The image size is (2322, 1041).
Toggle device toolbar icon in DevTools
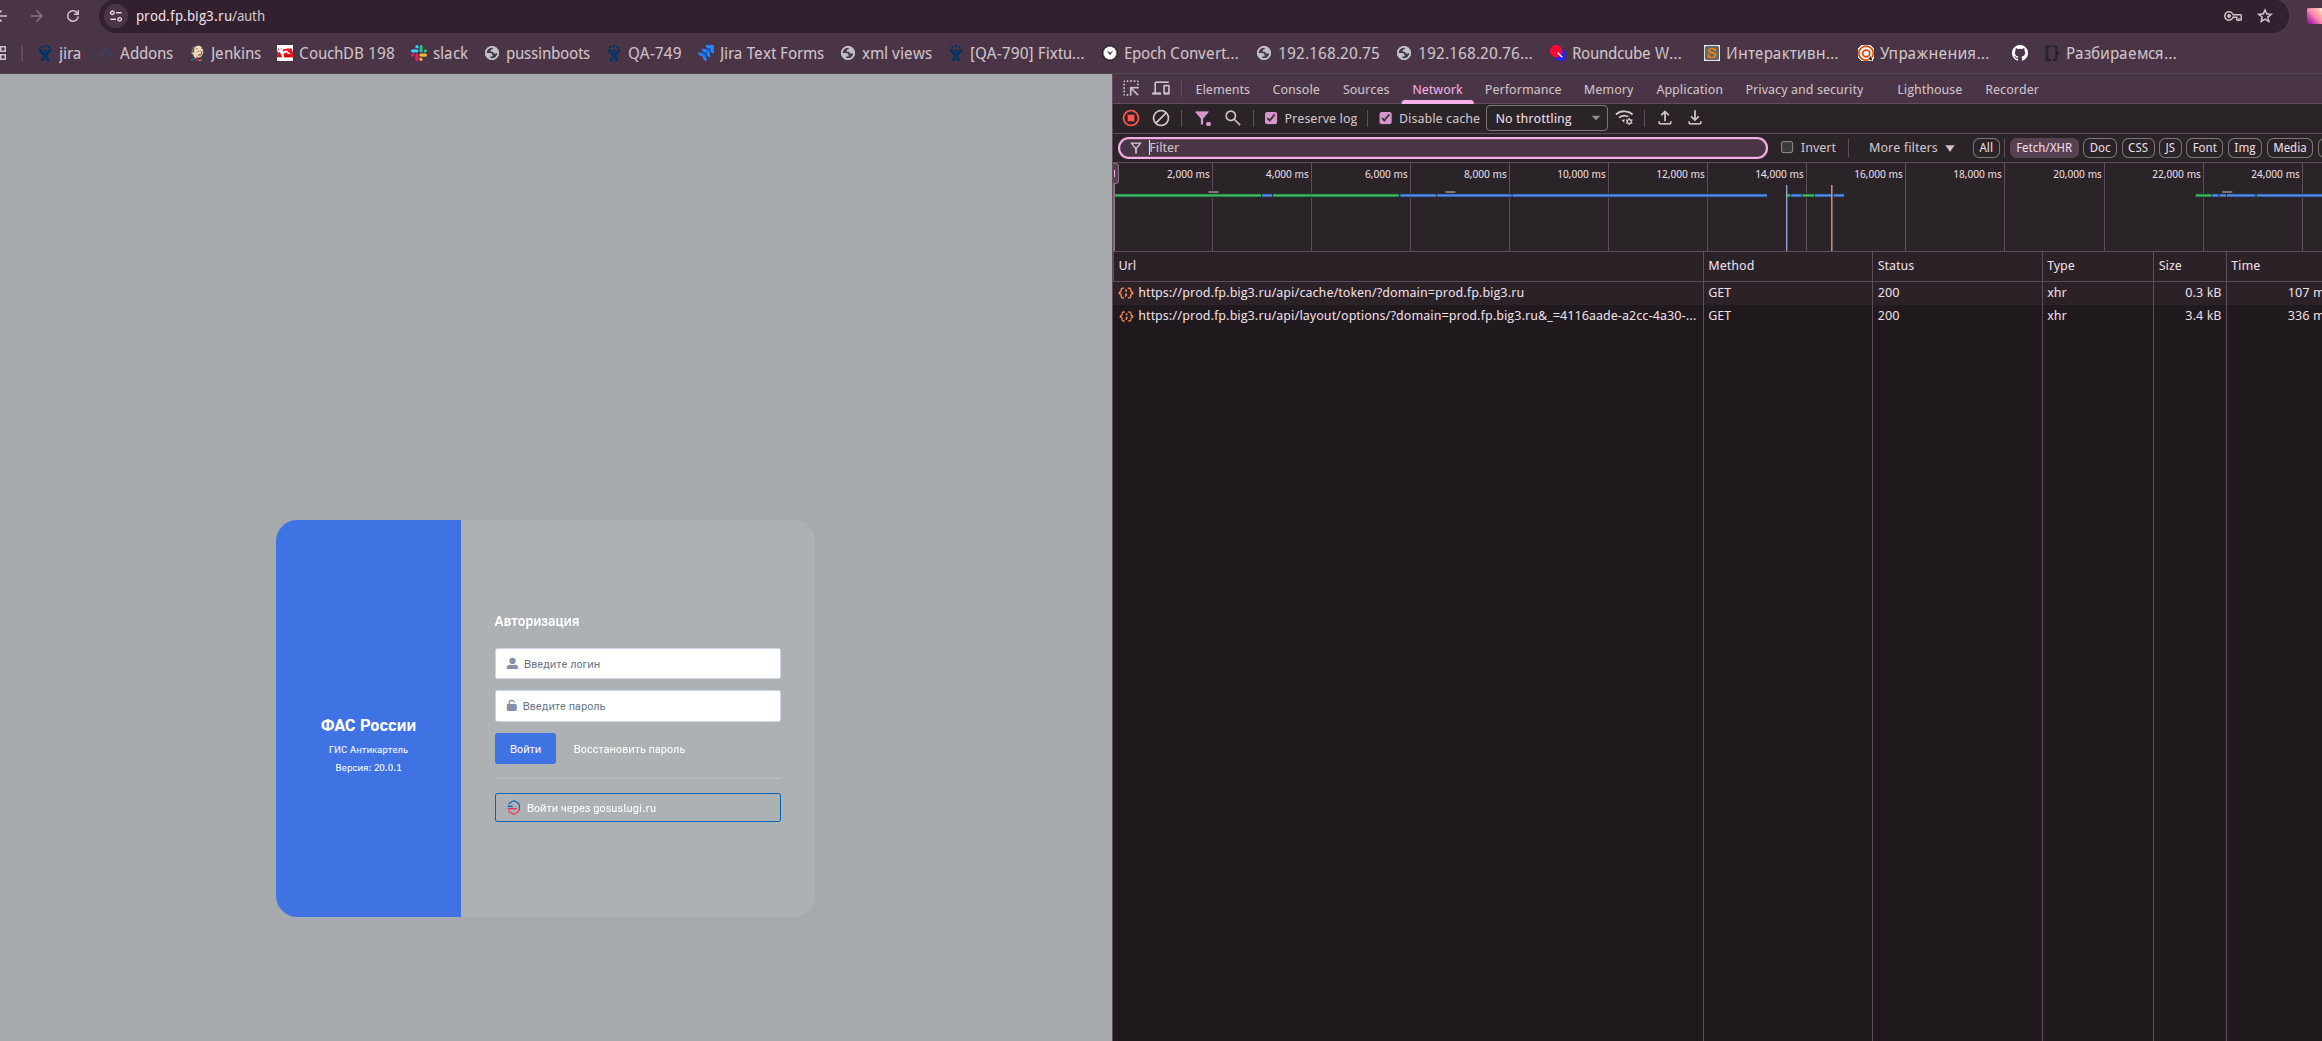1161,89
